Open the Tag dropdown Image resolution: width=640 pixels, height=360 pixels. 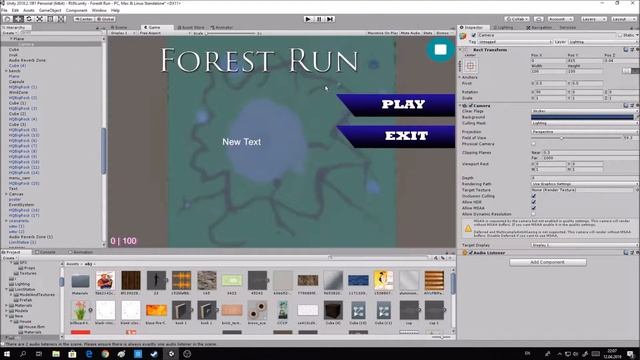(515, 42)
